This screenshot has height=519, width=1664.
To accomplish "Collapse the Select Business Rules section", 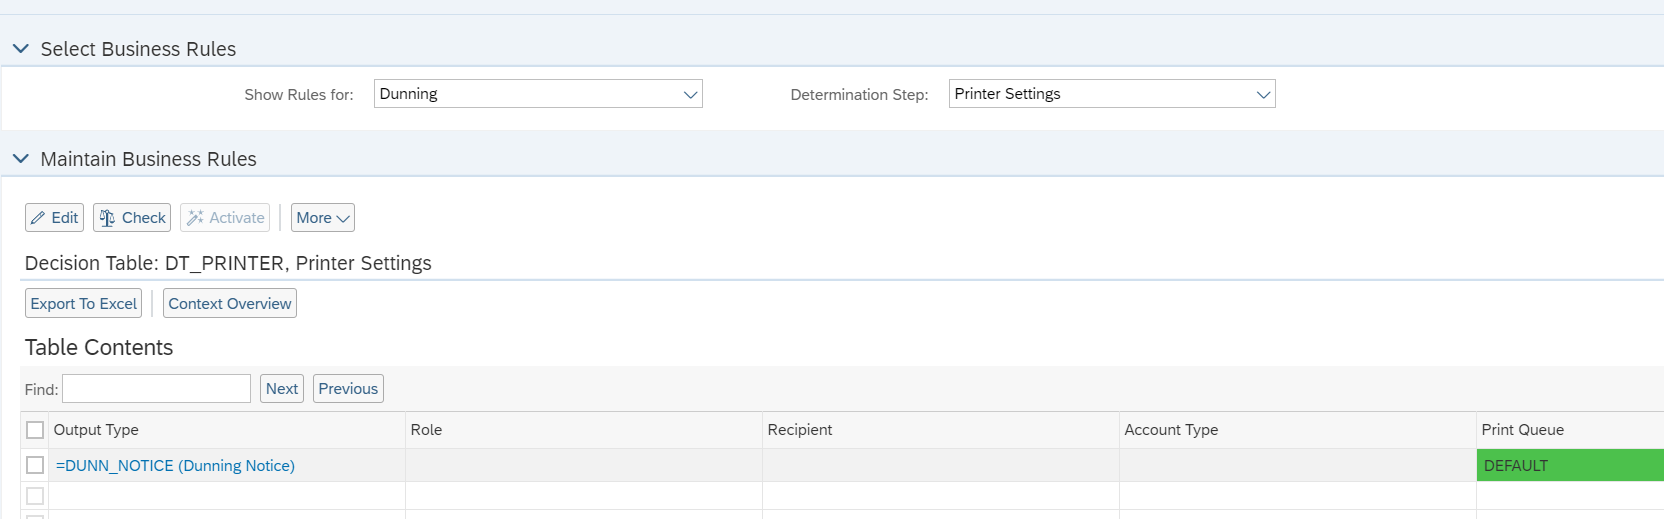I will pos(20,49).
